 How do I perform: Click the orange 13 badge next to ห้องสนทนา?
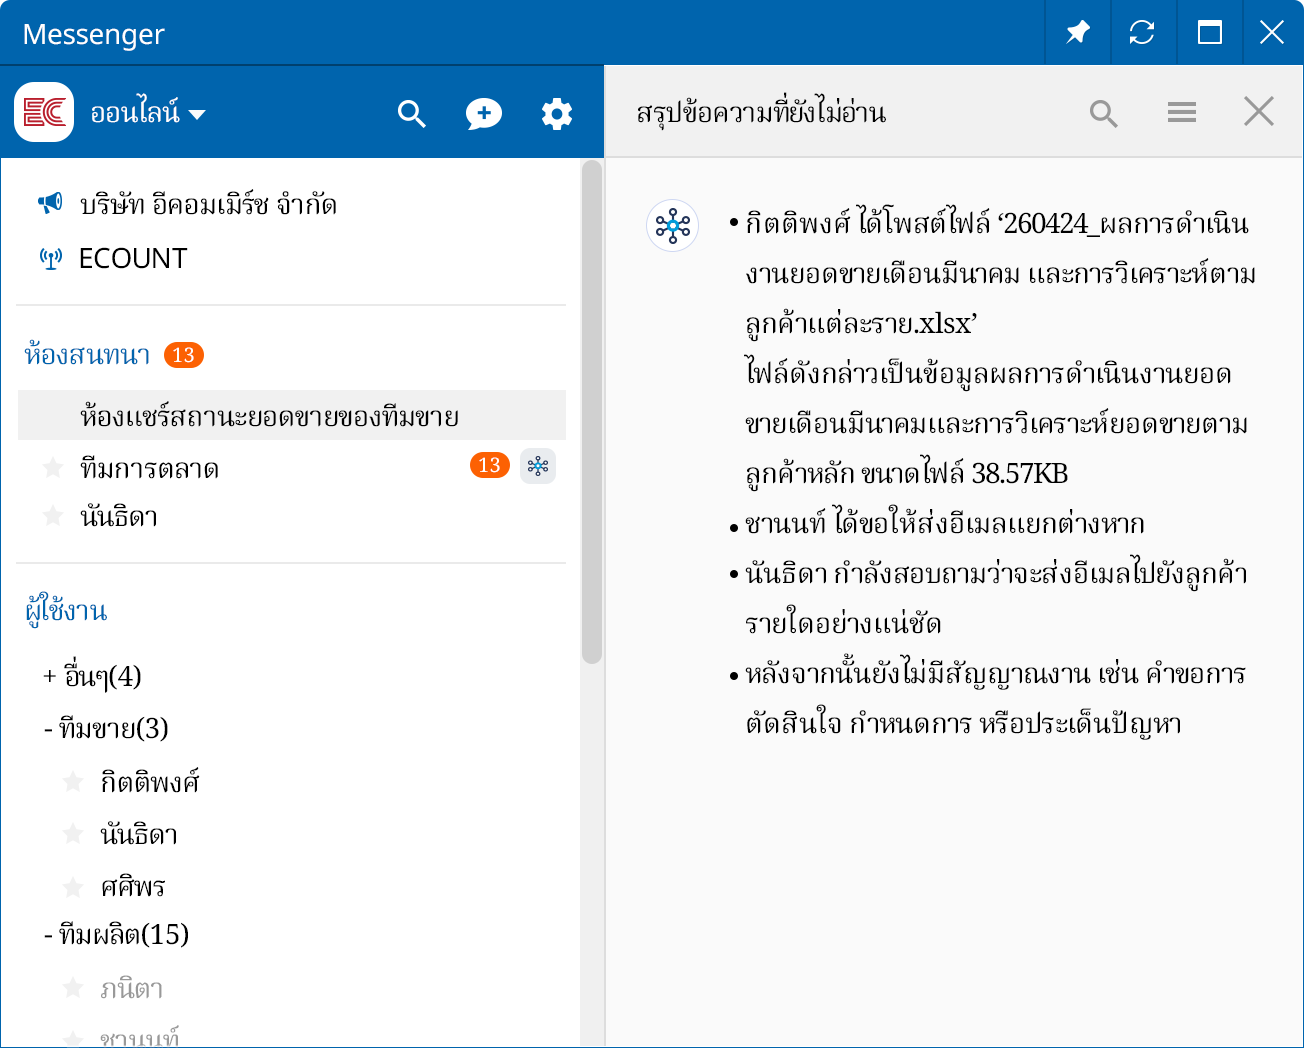(183, 355)
